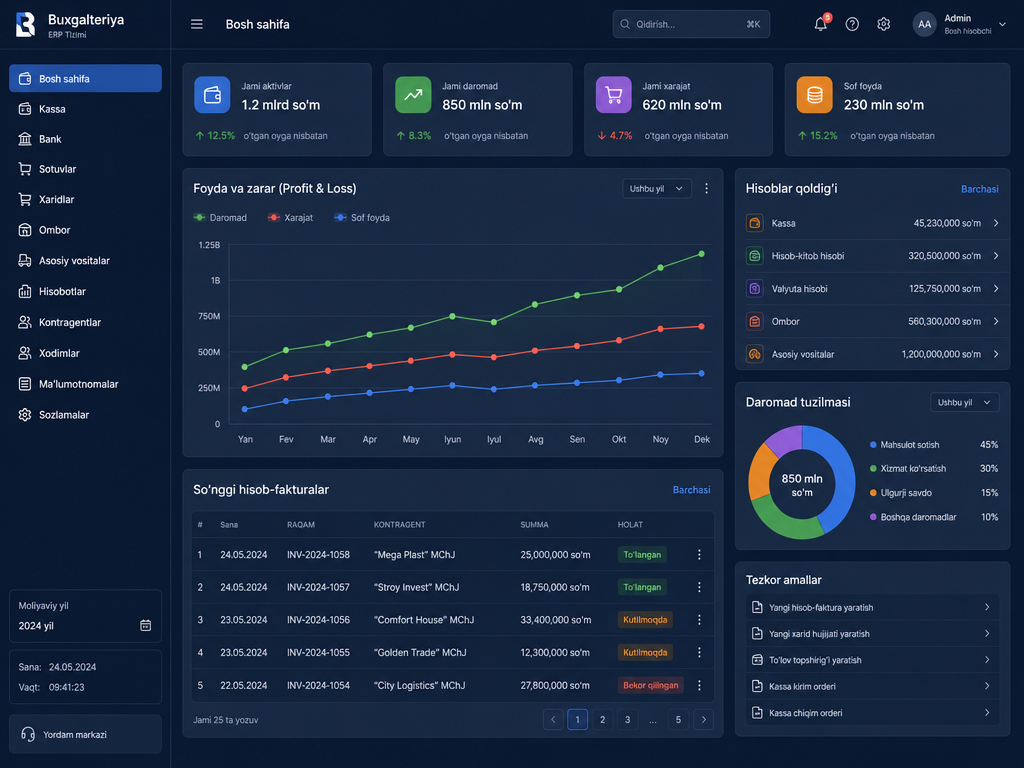The width and height of the screenshot is (1024, 768).
Task: Click the Jami aktivlar wallet icon
Action: point(212,95)
